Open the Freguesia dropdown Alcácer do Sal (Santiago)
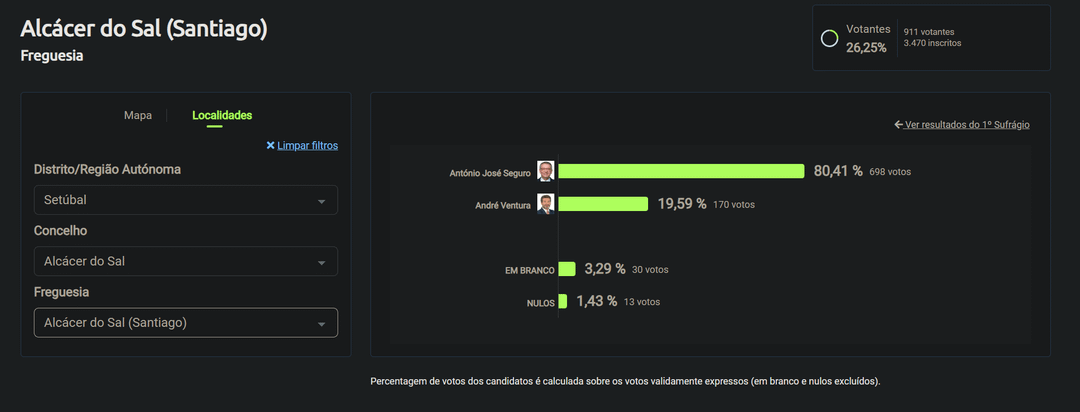Image resolution: width=1080 pixels, height=412 pixels. pos(186,322)
